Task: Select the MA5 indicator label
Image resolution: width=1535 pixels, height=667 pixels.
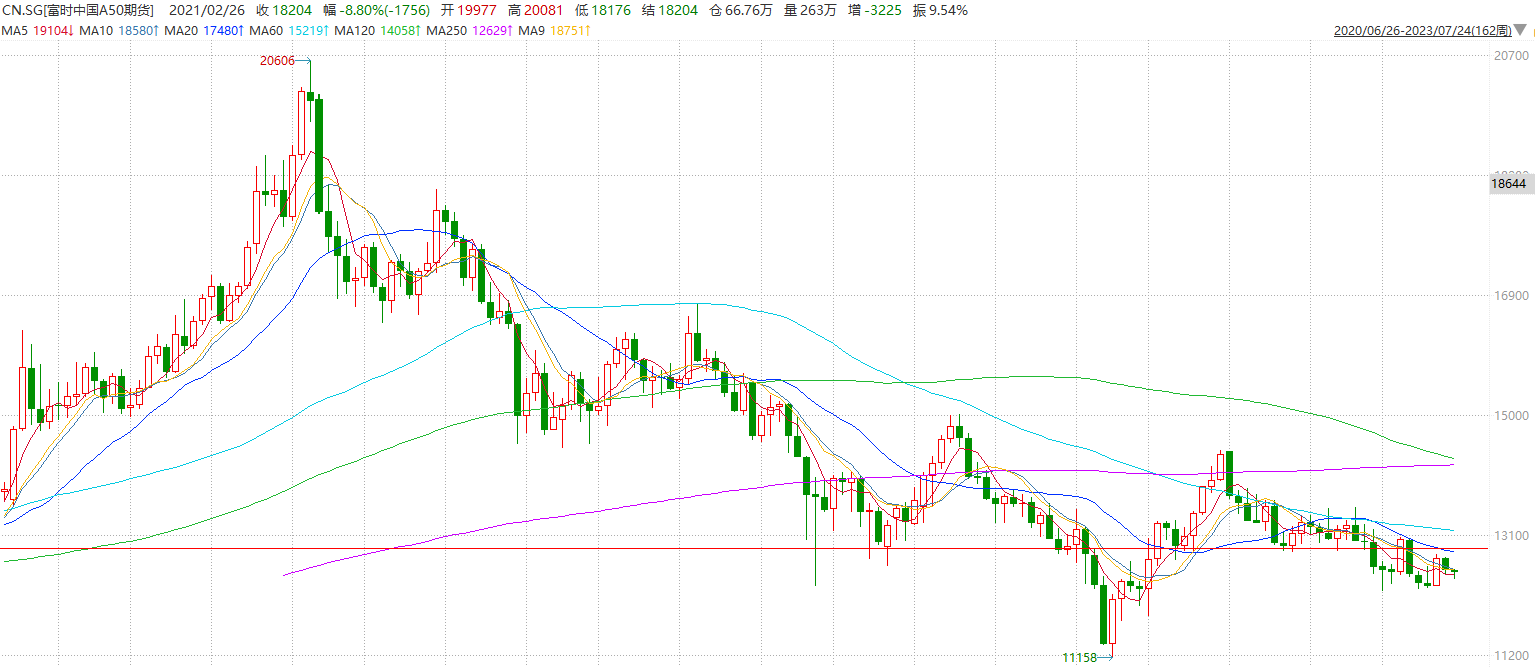Action: coord(15,31)
